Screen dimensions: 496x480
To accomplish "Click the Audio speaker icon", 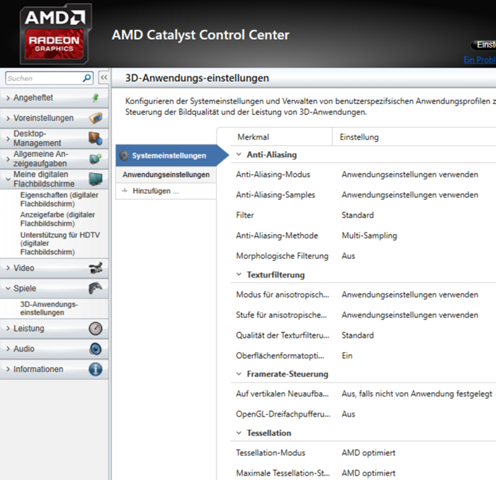I will pos(96,349).
